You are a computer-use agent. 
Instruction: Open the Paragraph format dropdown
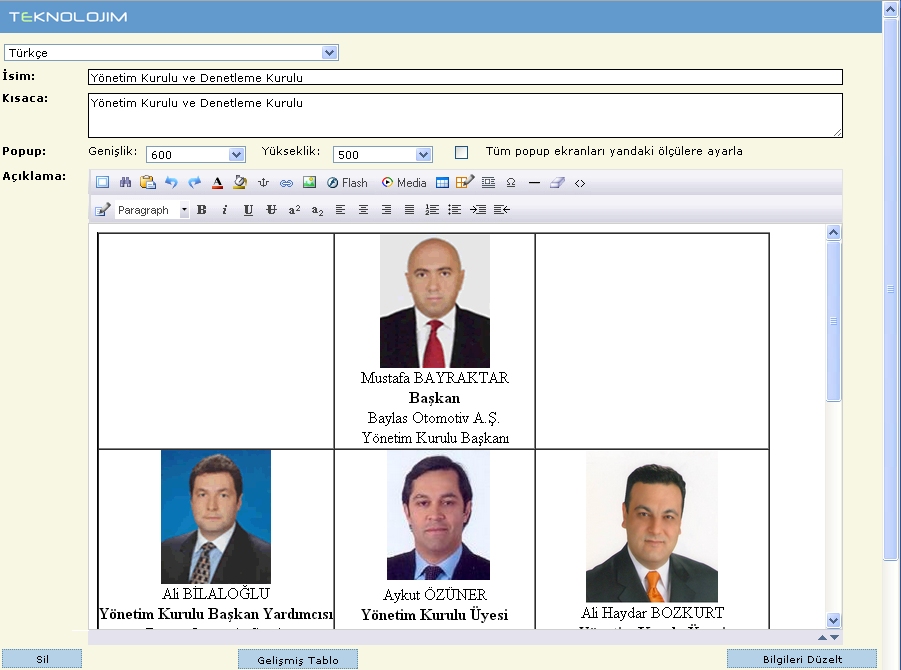(x=152, y=210)
